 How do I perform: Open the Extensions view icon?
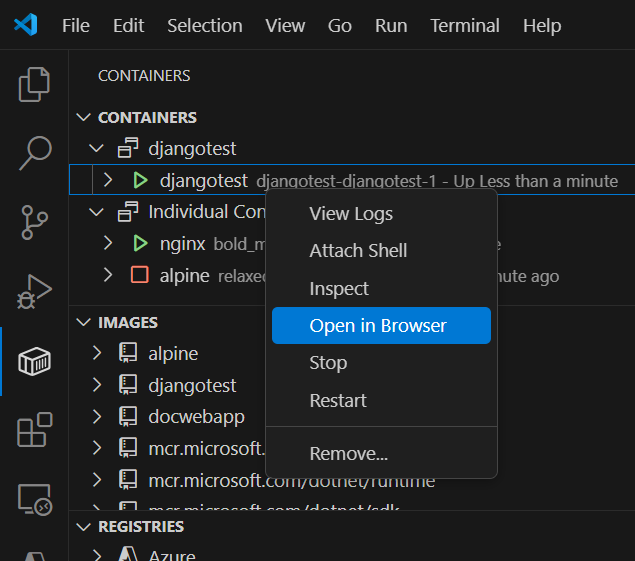(x=34, y=431)
